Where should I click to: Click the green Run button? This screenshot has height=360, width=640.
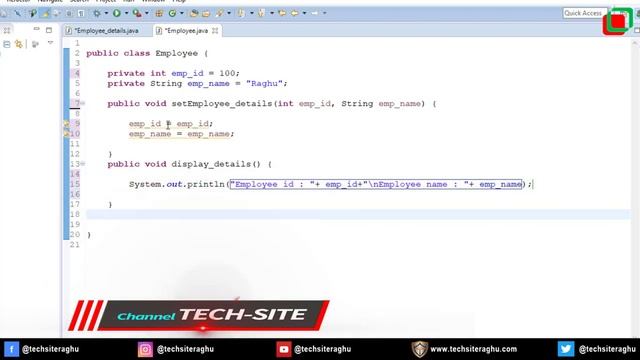[117, 13]
